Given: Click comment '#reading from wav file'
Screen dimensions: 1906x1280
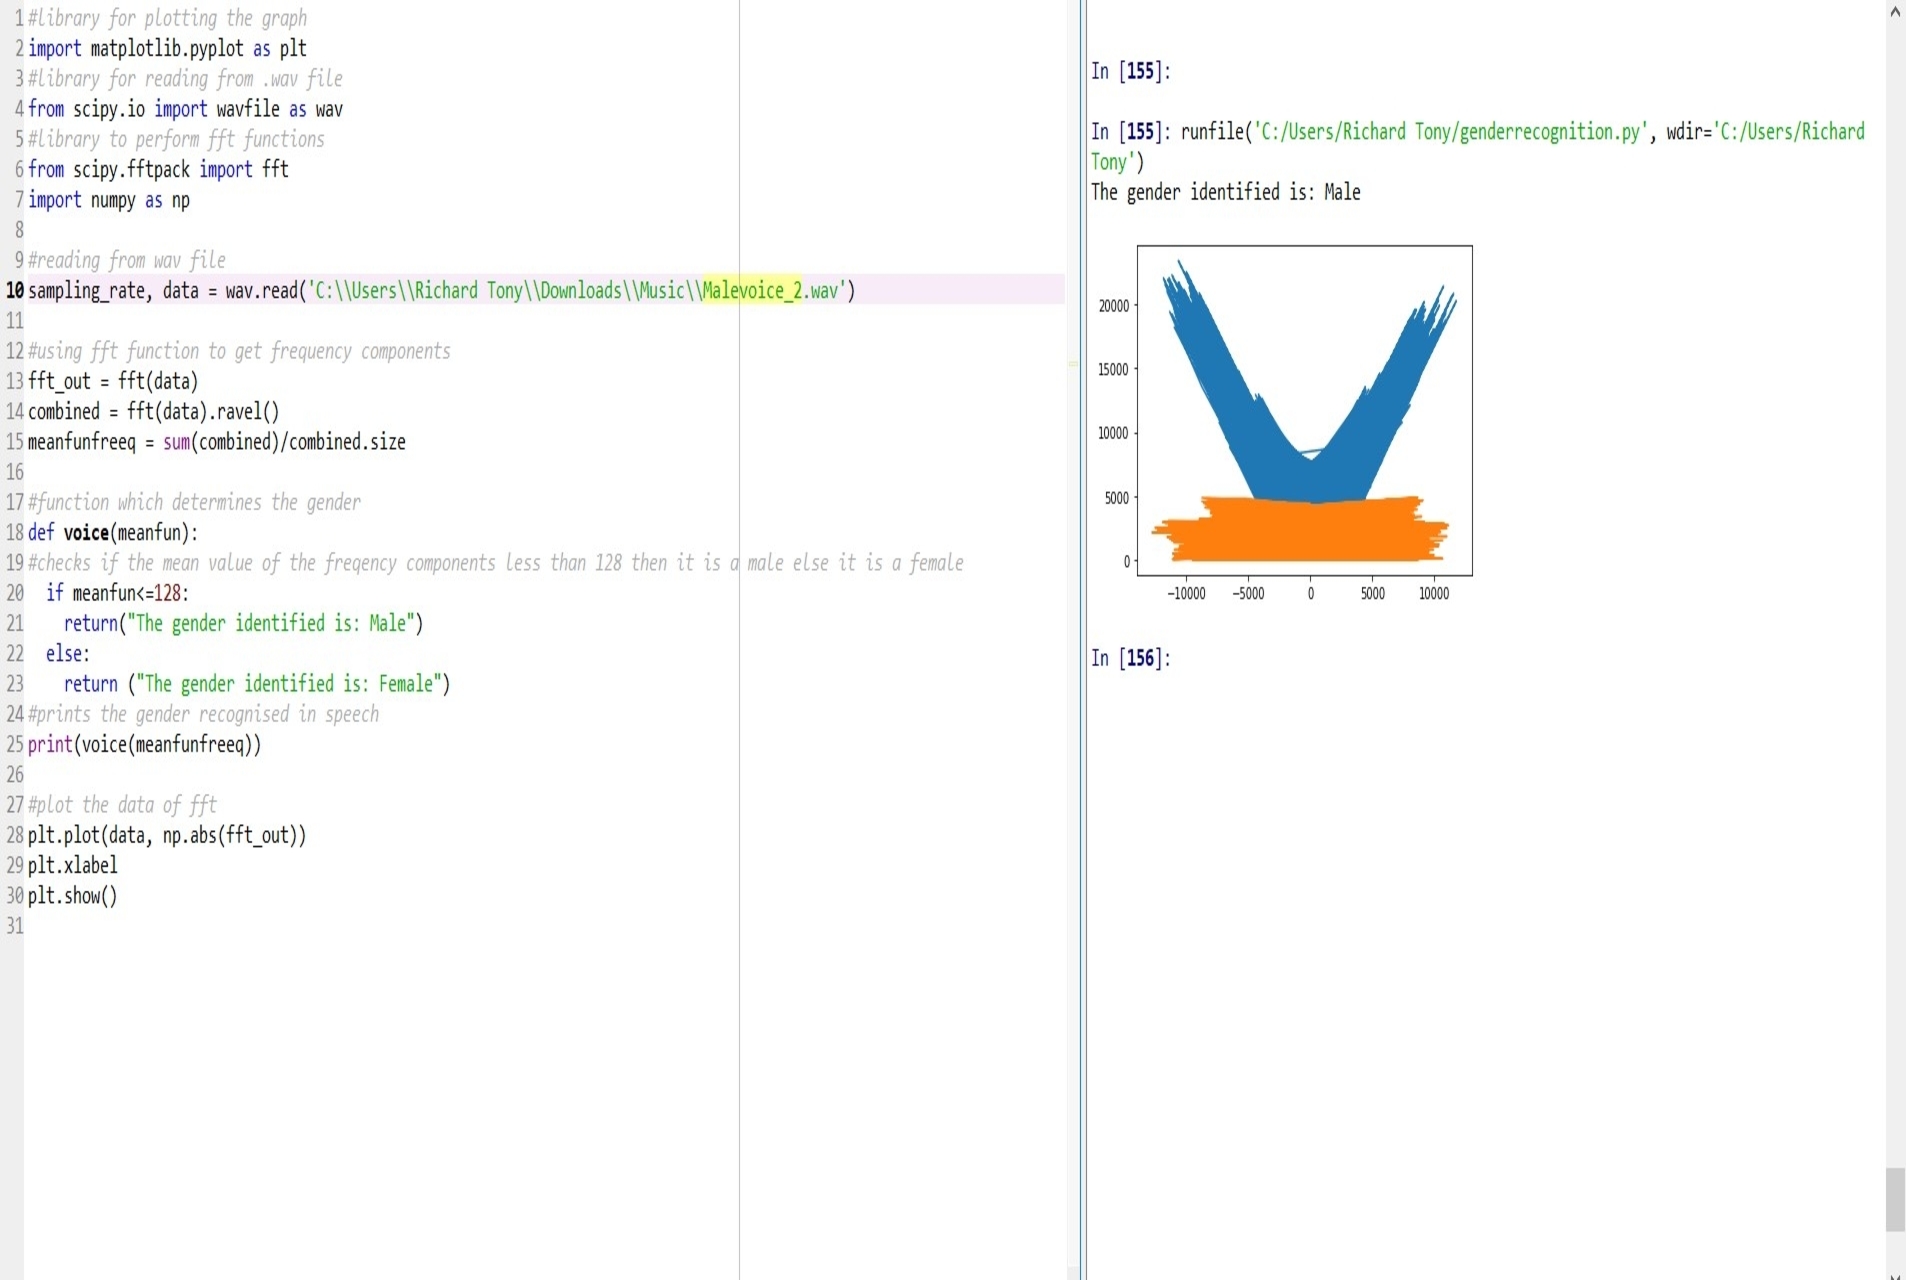Looking at the screenshot, I should point(127,260).
